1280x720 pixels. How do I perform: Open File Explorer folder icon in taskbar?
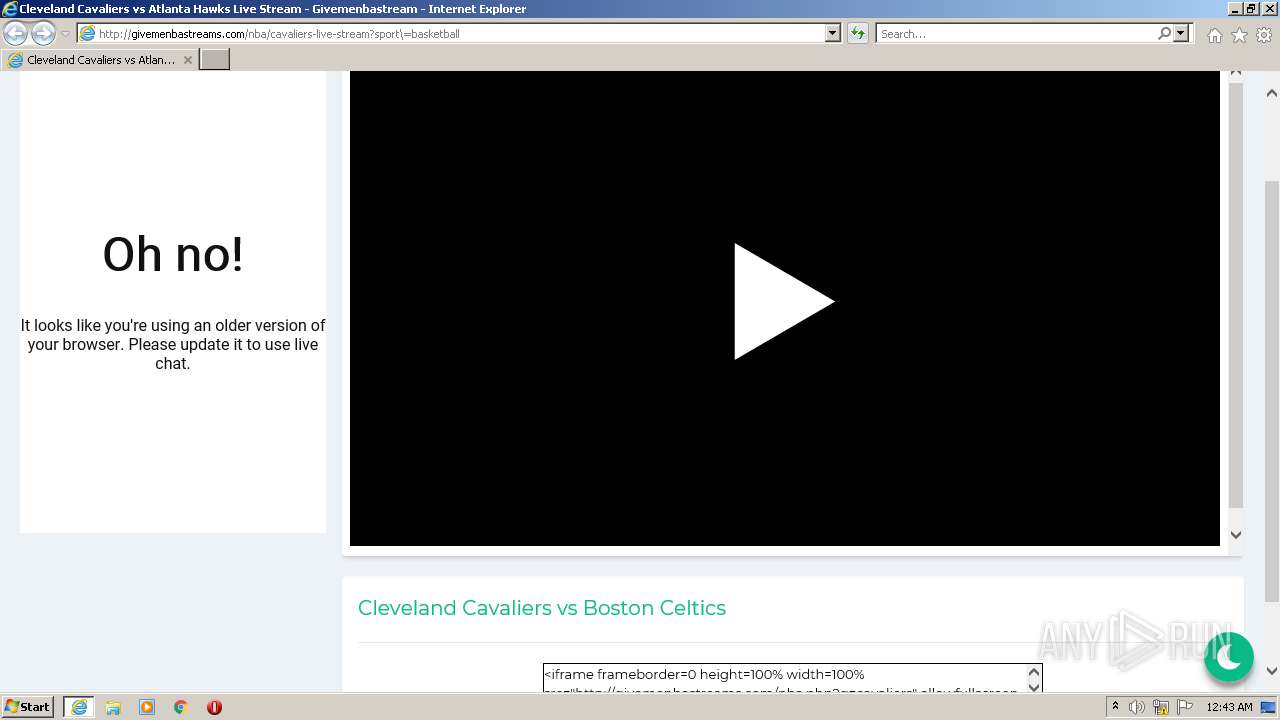pyautogui.click(x=113, y=707)
